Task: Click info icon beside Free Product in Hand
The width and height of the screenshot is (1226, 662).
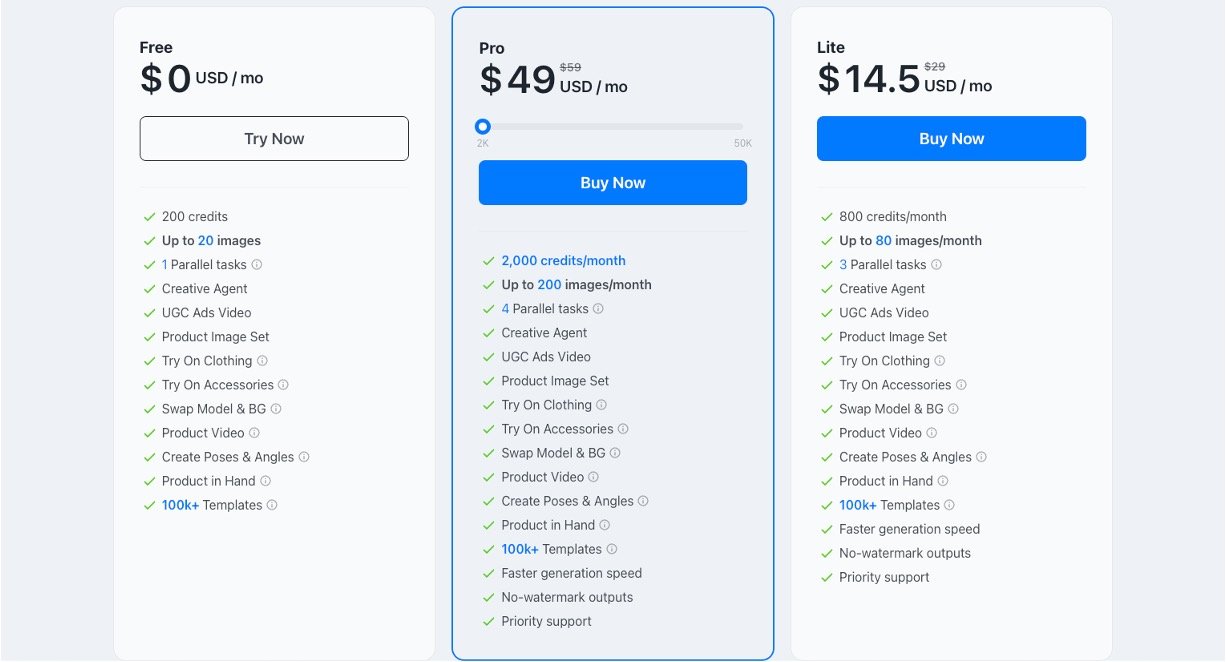Action: point(265,481)
